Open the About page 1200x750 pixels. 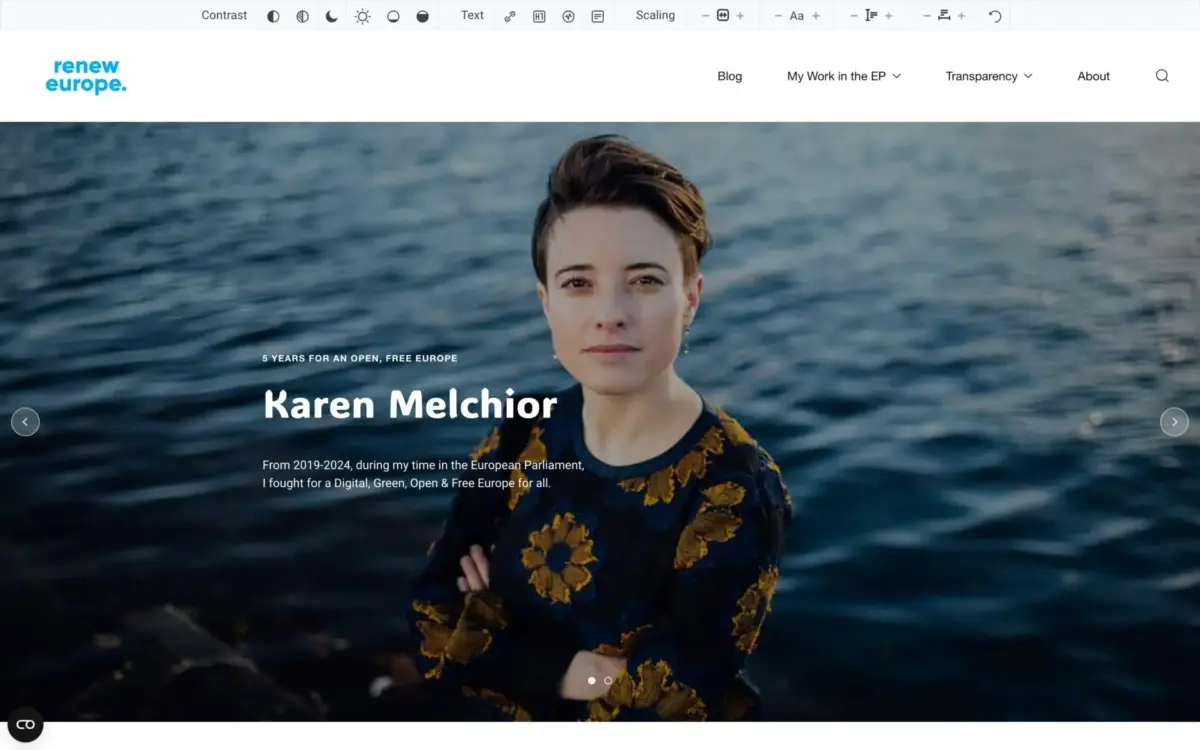1093,76
